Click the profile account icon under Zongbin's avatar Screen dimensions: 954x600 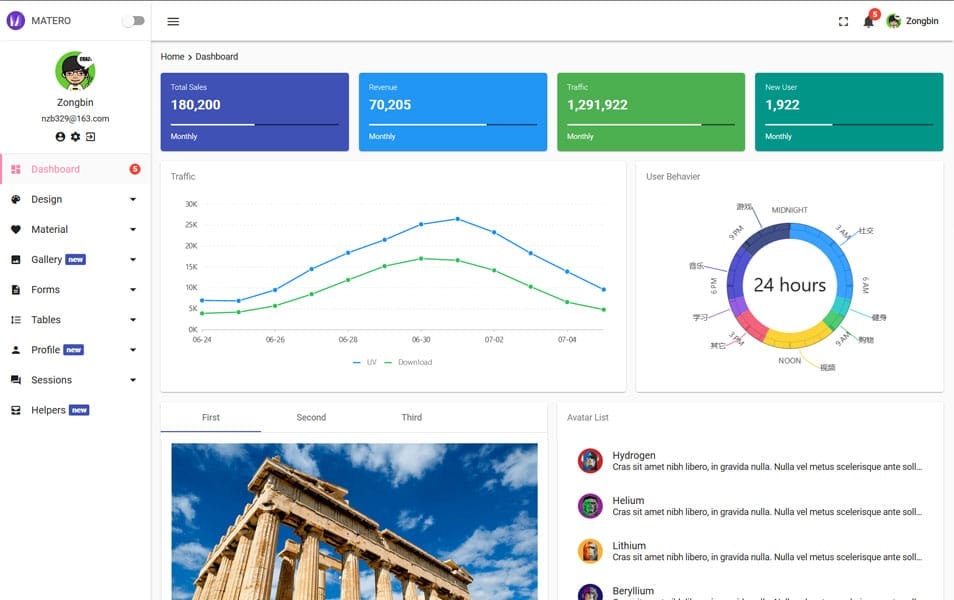click(58, 136)
